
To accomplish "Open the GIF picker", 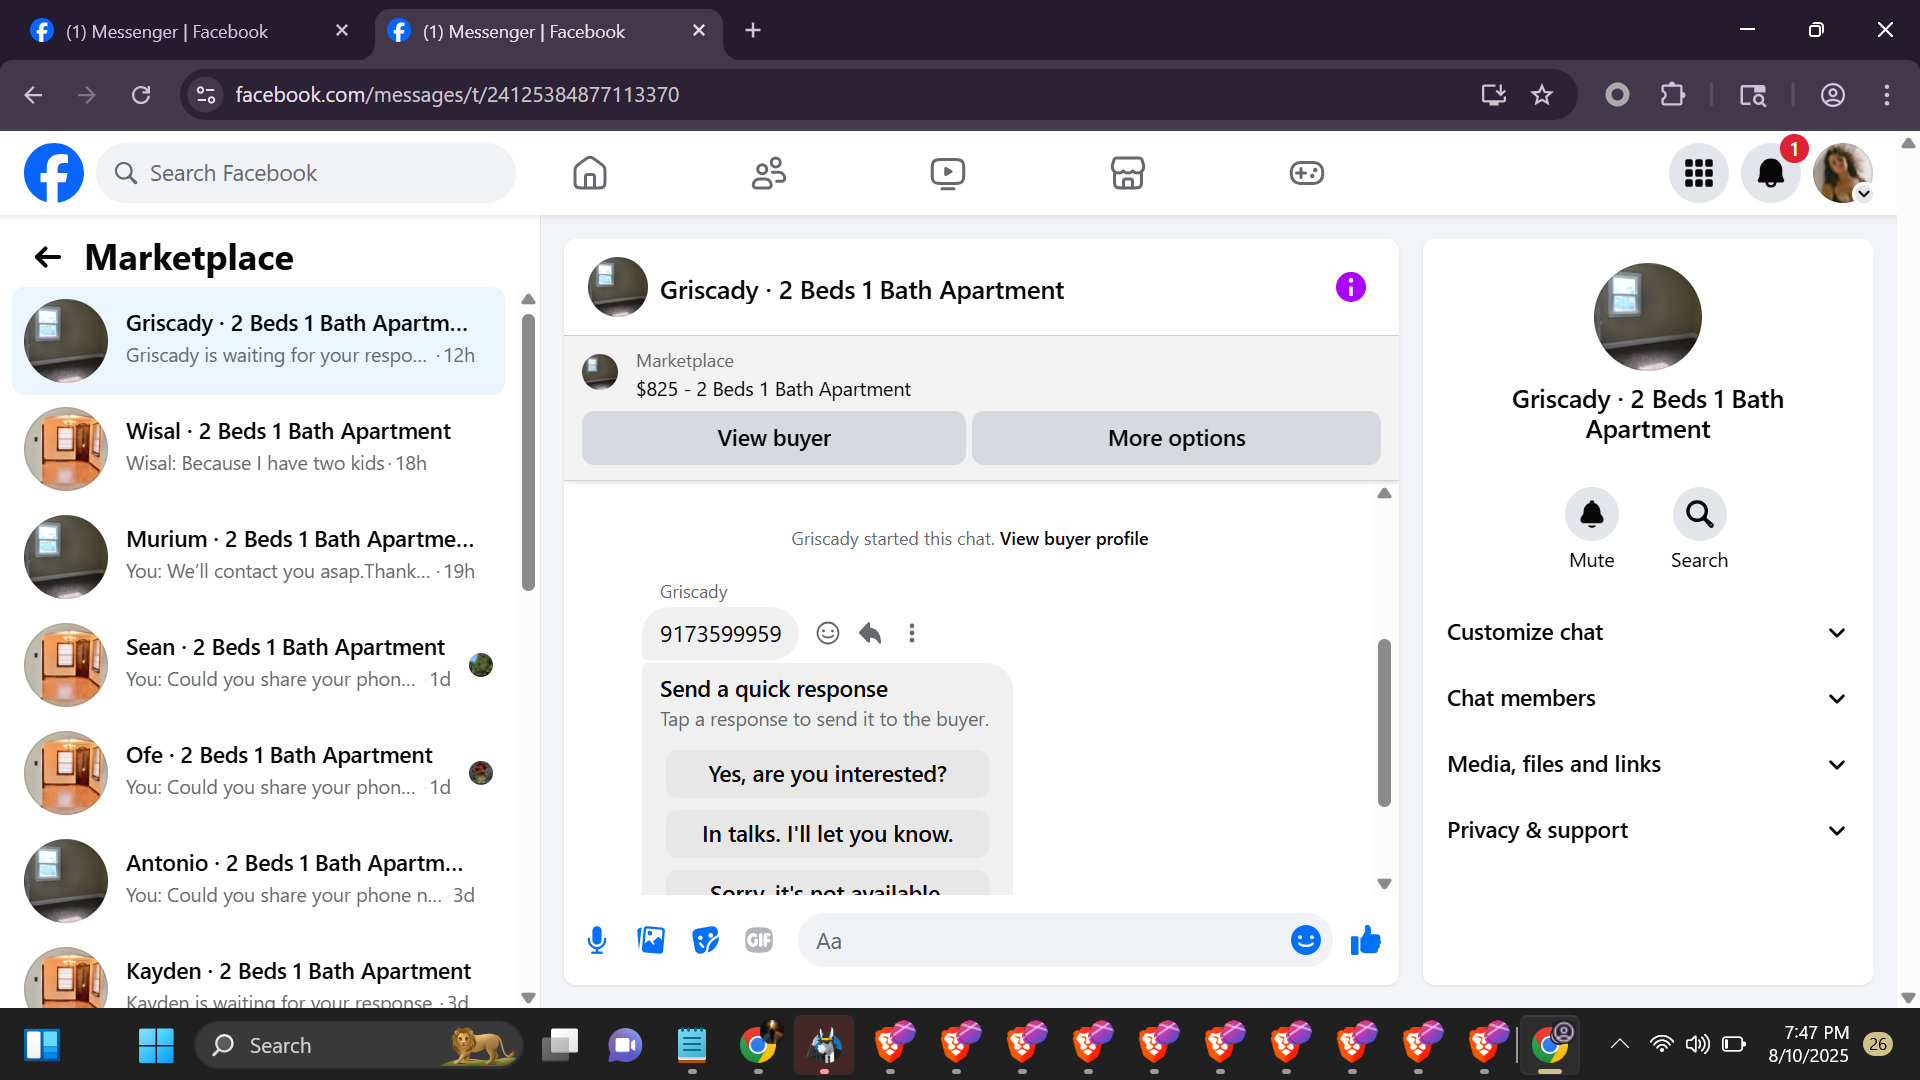I will tap(759, 940).
